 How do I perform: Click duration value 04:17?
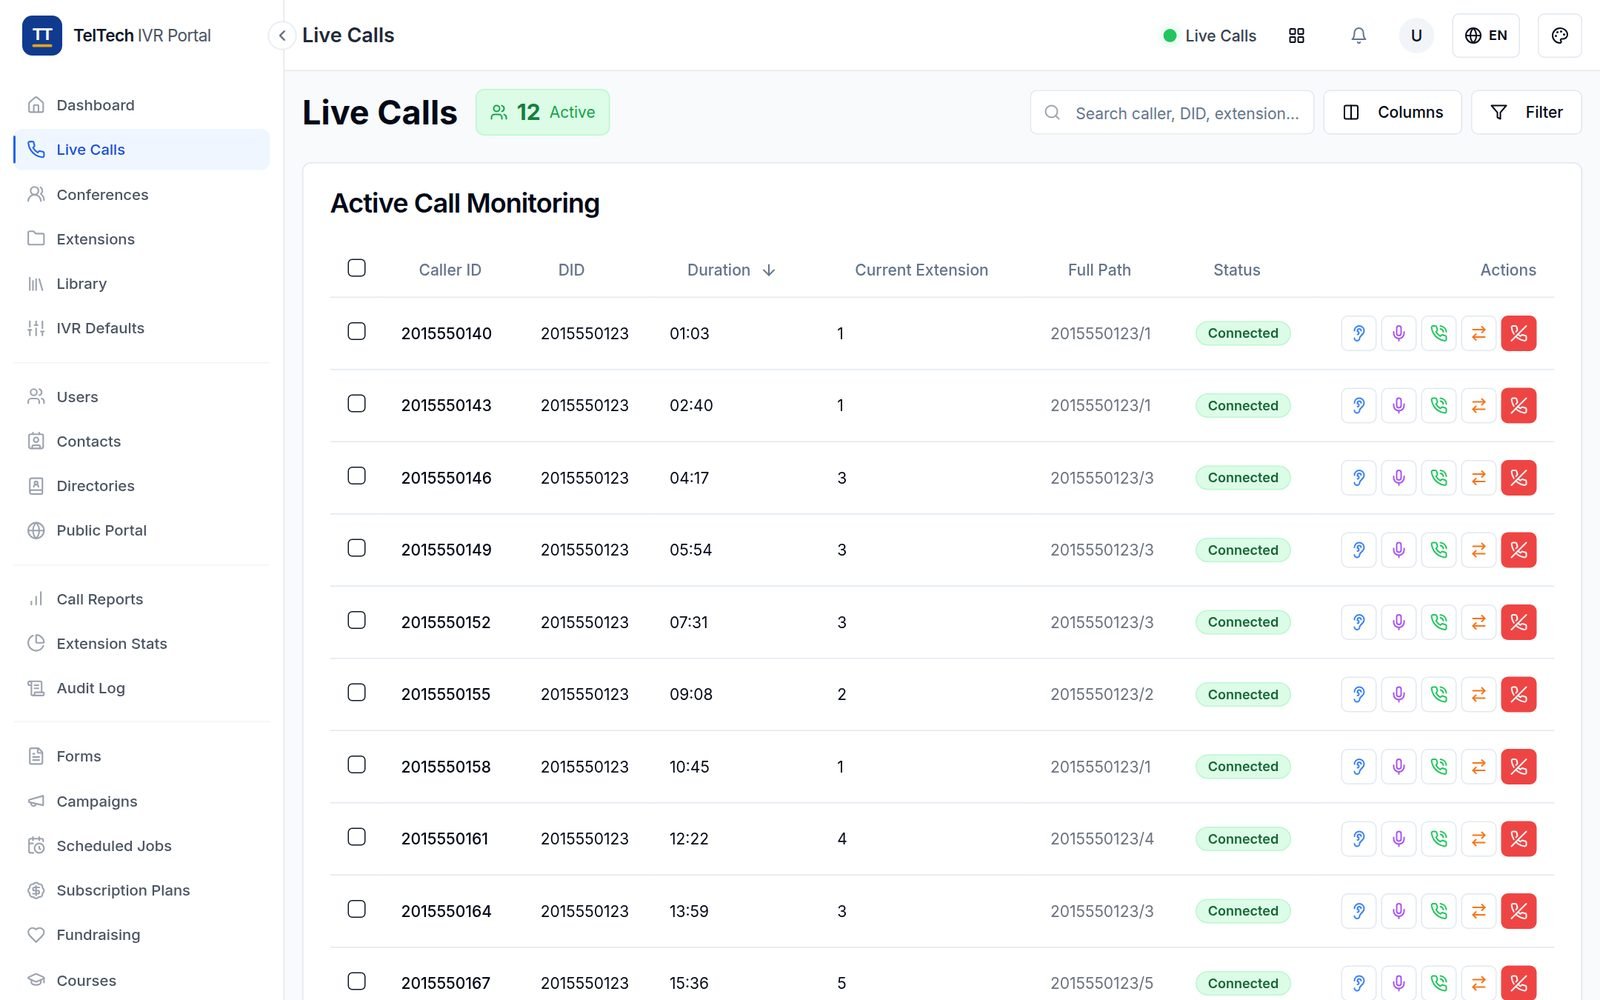(x=689, y=478)
